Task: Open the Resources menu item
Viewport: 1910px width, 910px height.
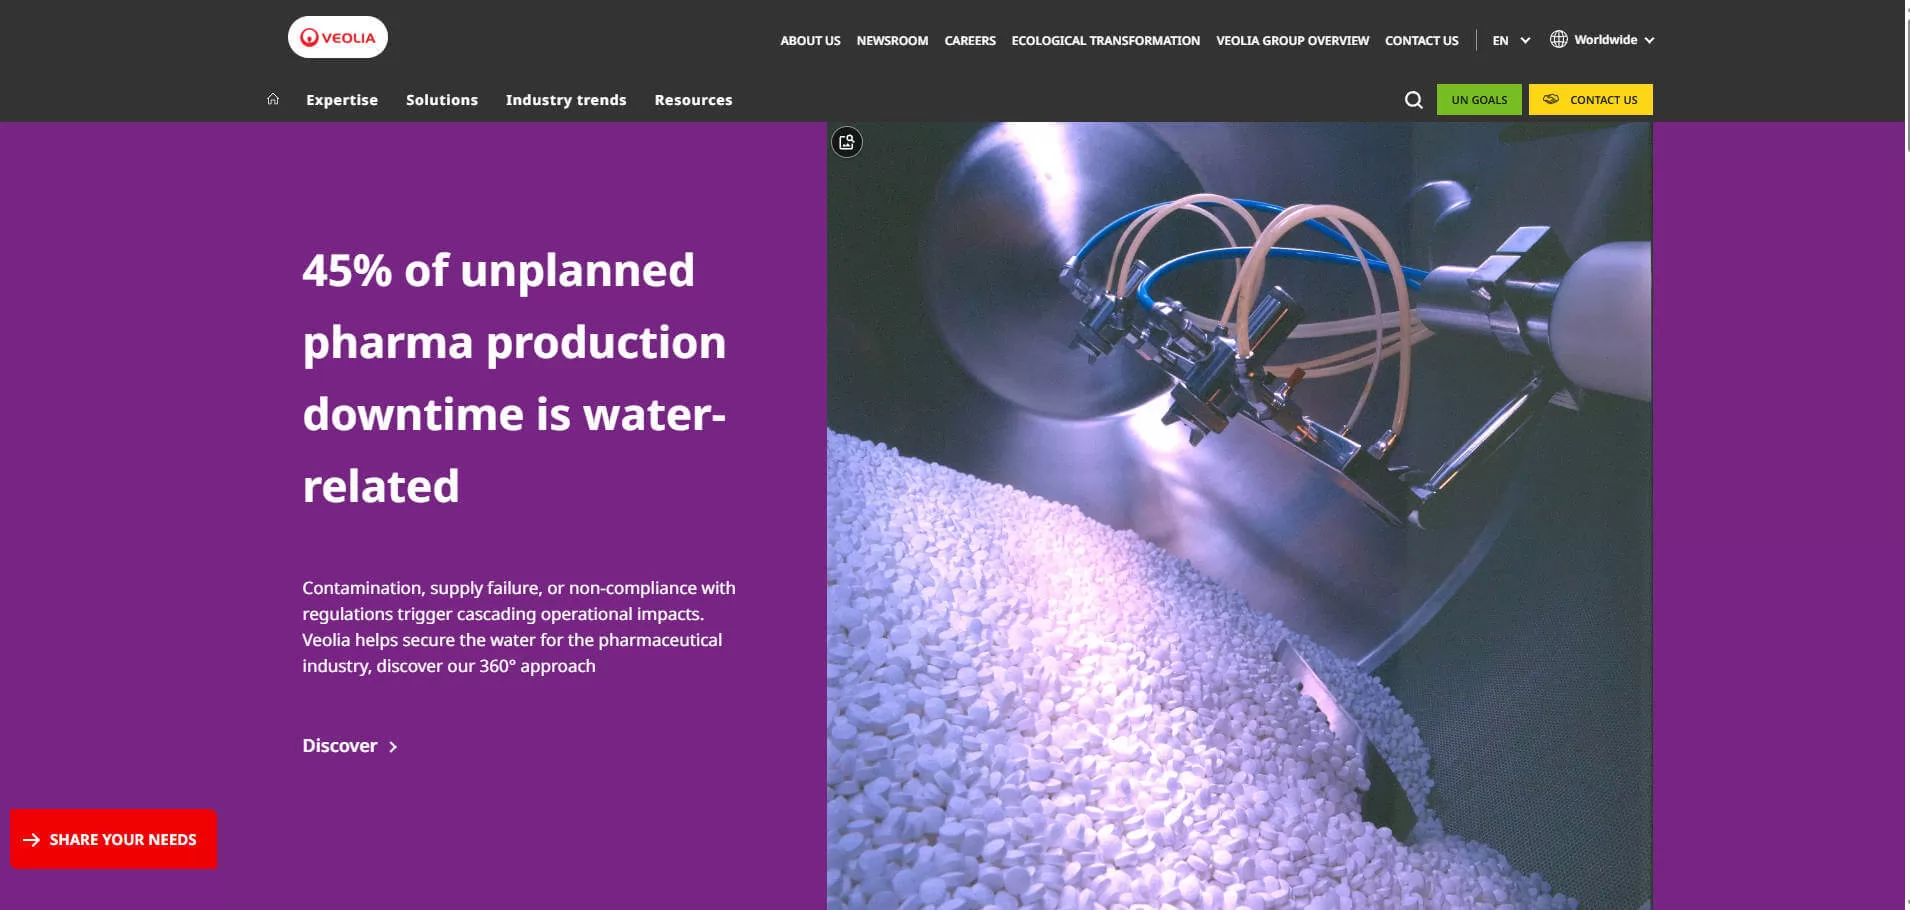Action: 693,99
